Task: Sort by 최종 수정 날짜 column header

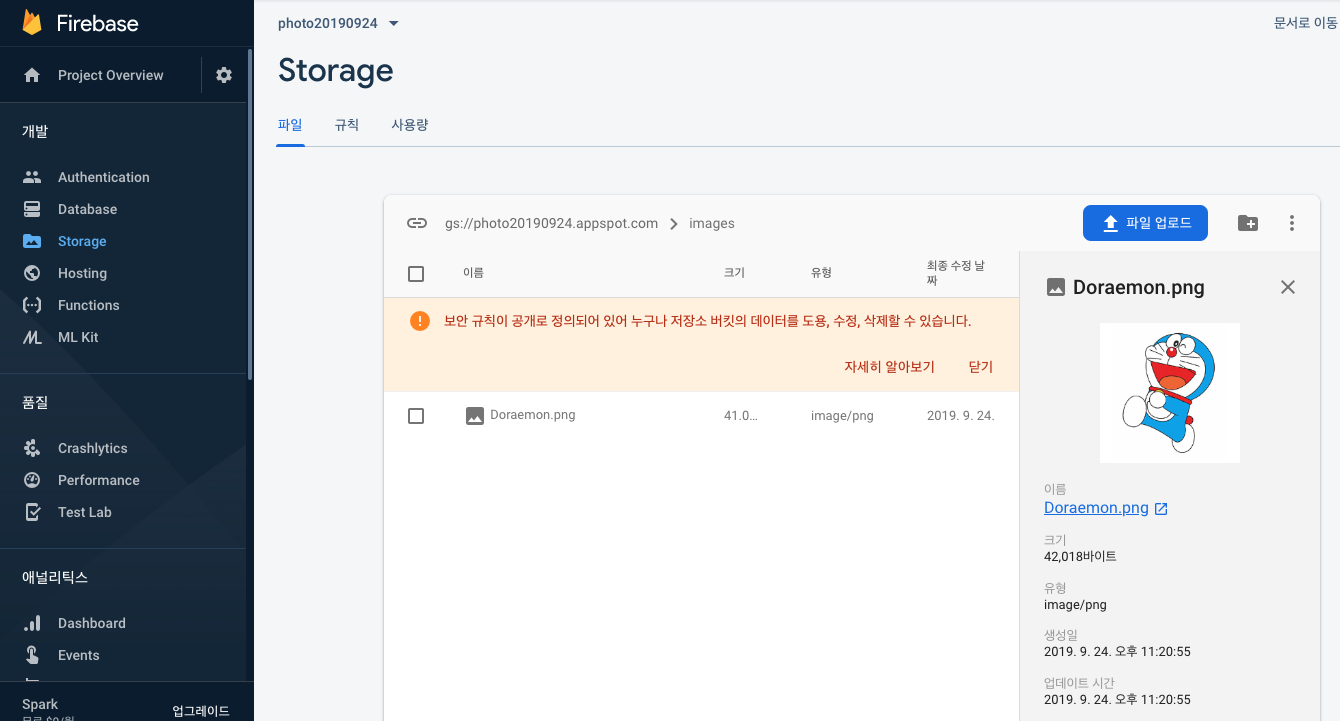Action: tap(956, 273)
